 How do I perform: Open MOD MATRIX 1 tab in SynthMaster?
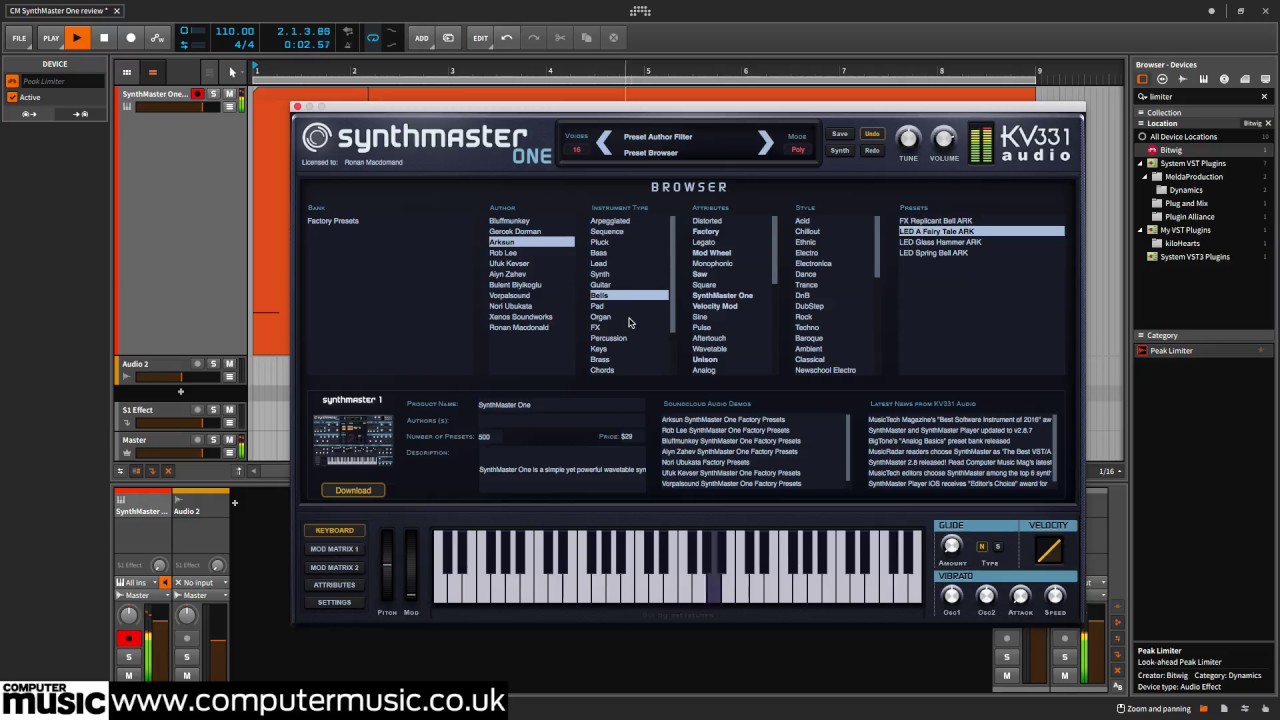pos(334,549)
